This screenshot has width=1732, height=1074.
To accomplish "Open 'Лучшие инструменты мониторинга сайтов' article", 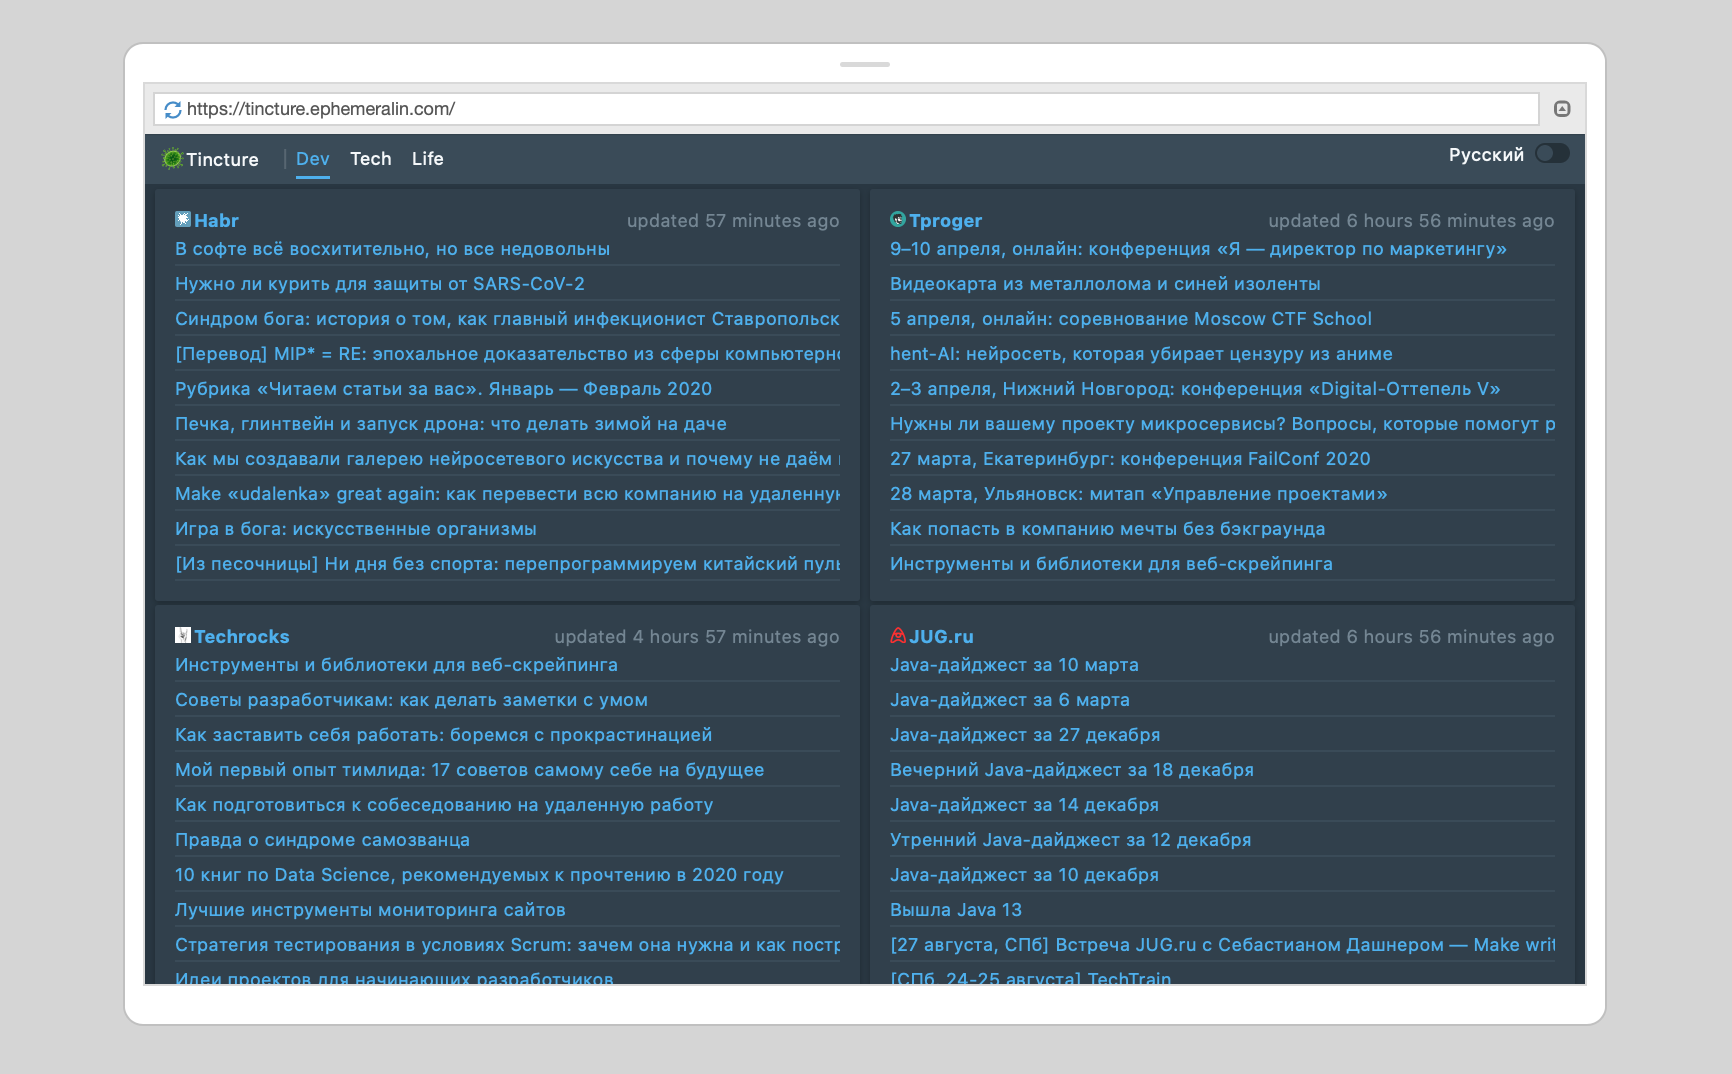I will [x=370, y=910].
